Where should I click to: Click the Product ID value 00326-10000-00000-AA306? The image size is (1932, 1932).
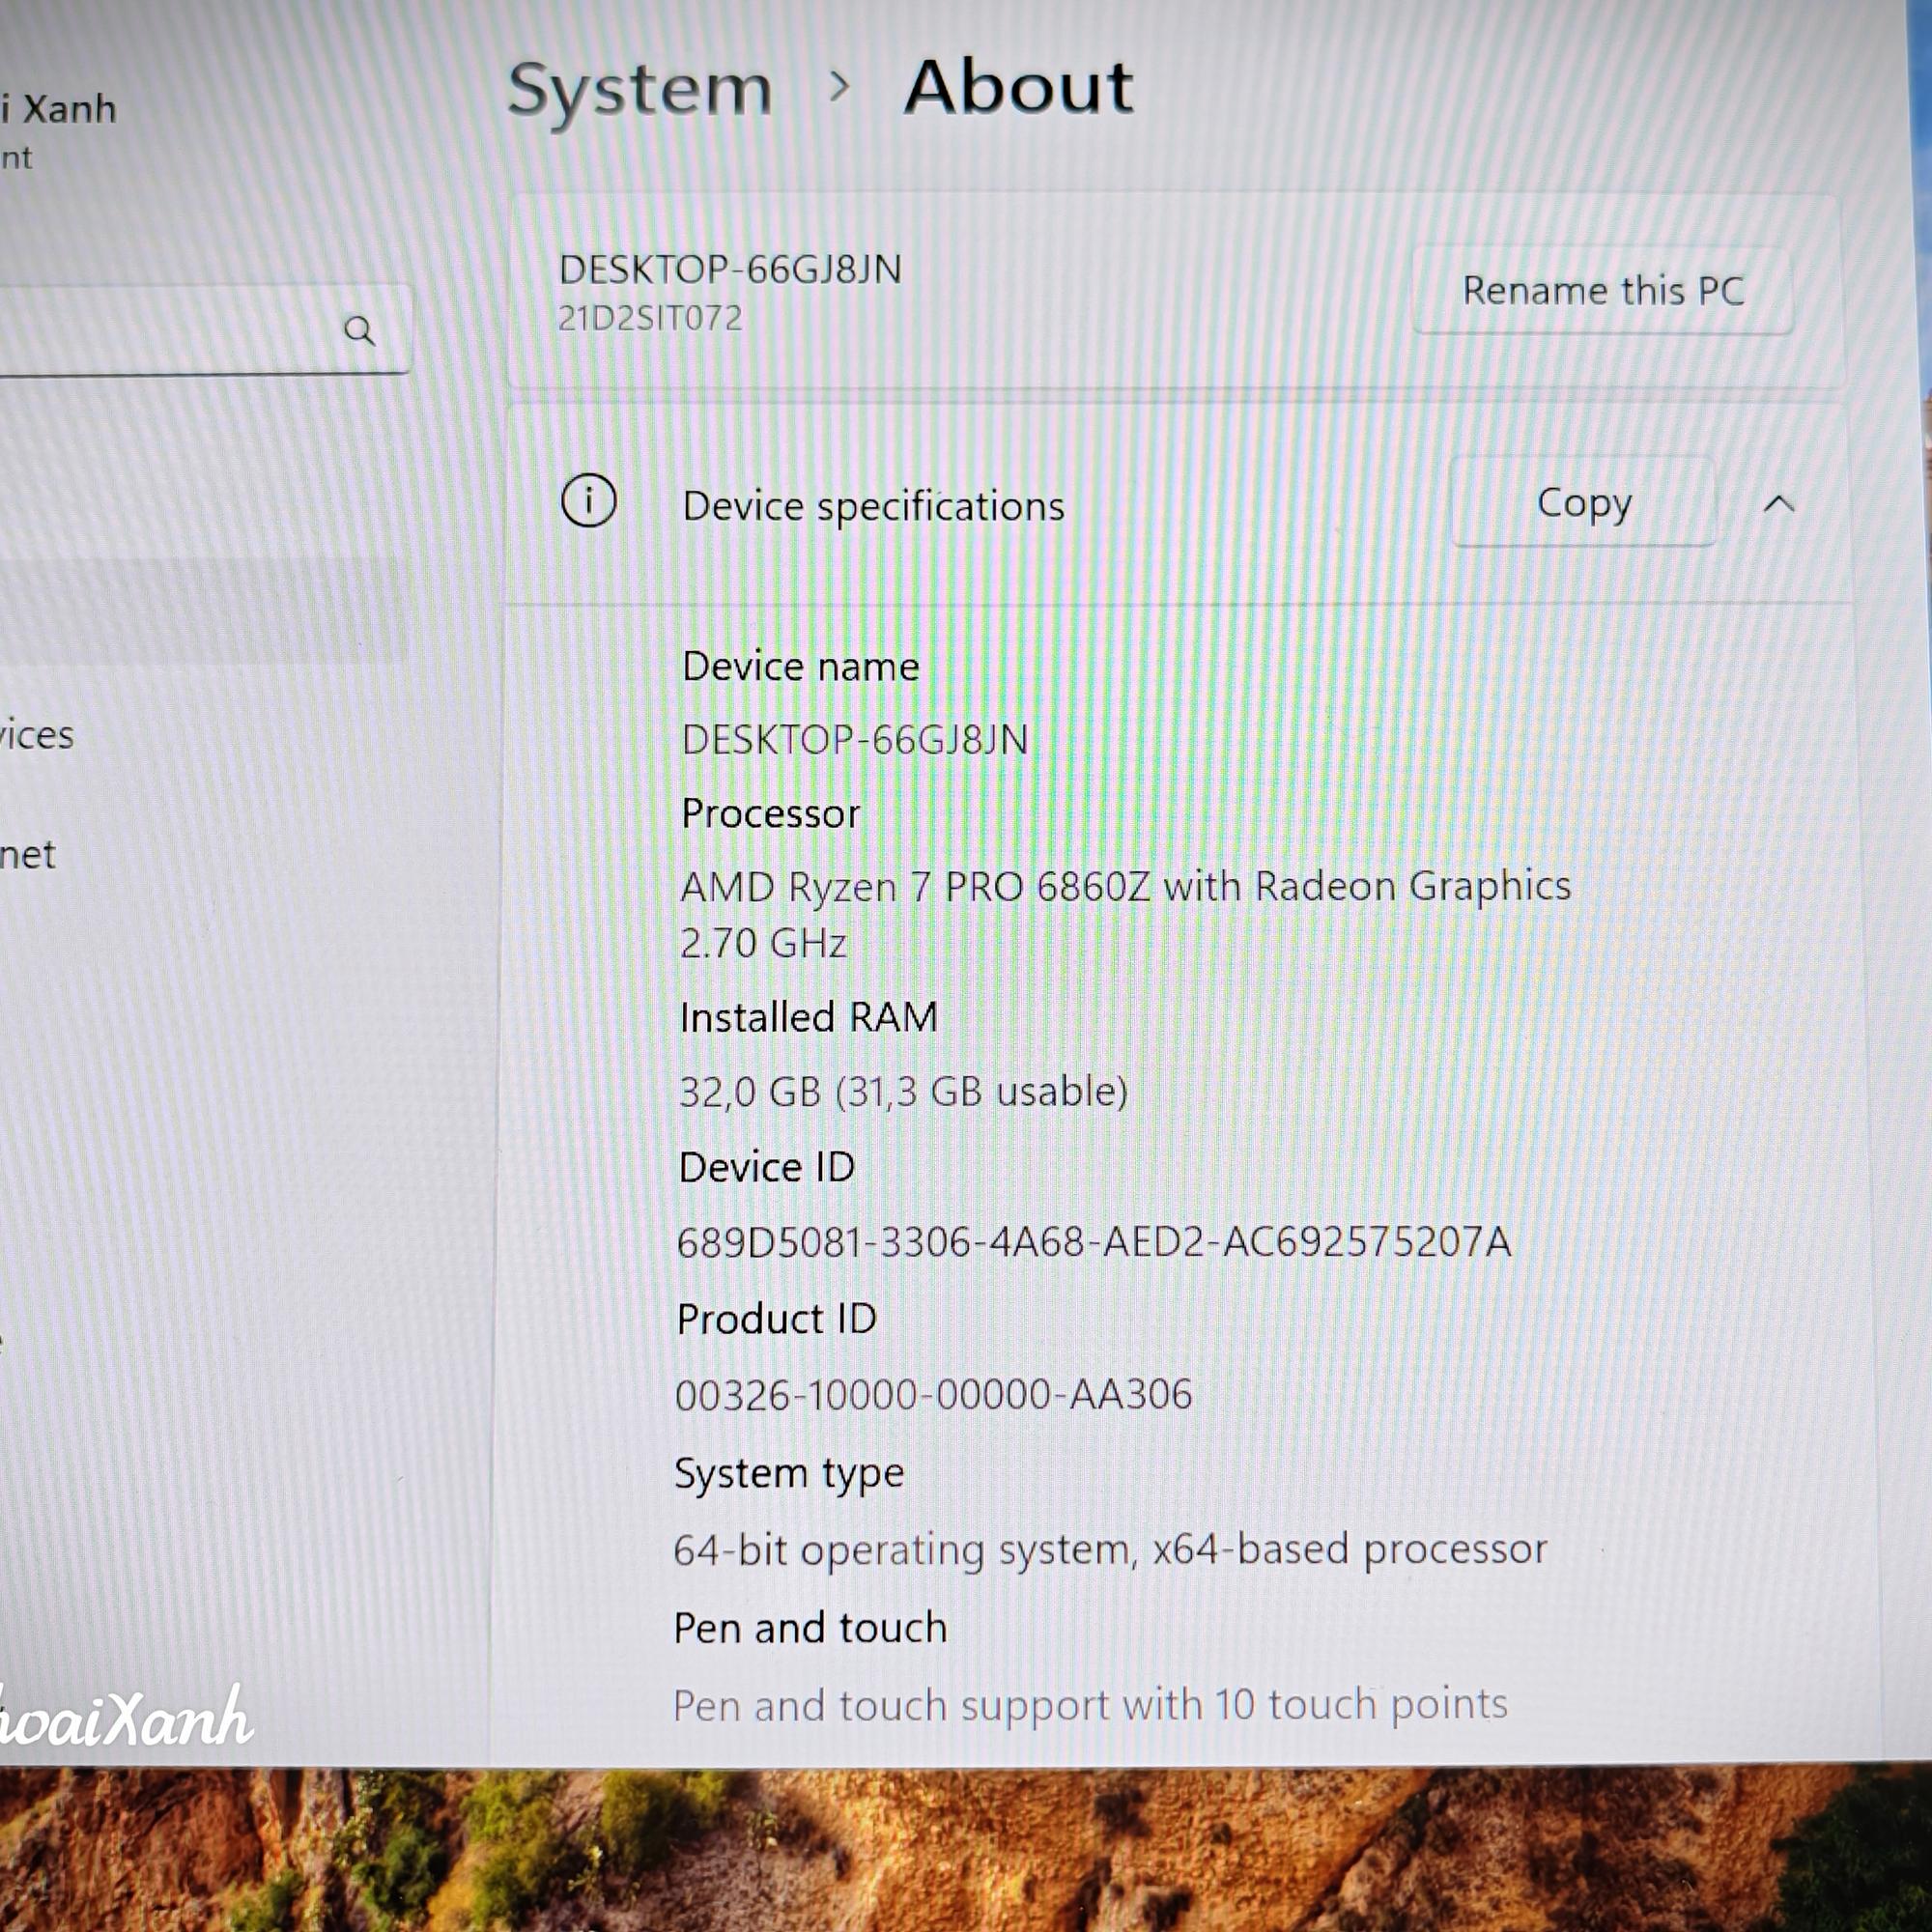pyautogui.click(x=933, y=1394)
